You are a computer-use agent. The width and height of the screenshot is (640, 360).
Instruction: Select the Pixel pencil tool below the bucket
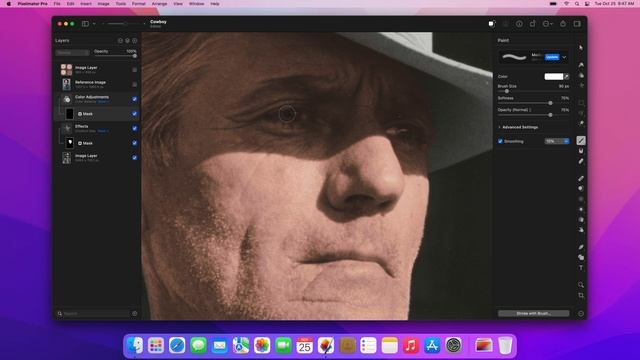click(x=581, y=161)
